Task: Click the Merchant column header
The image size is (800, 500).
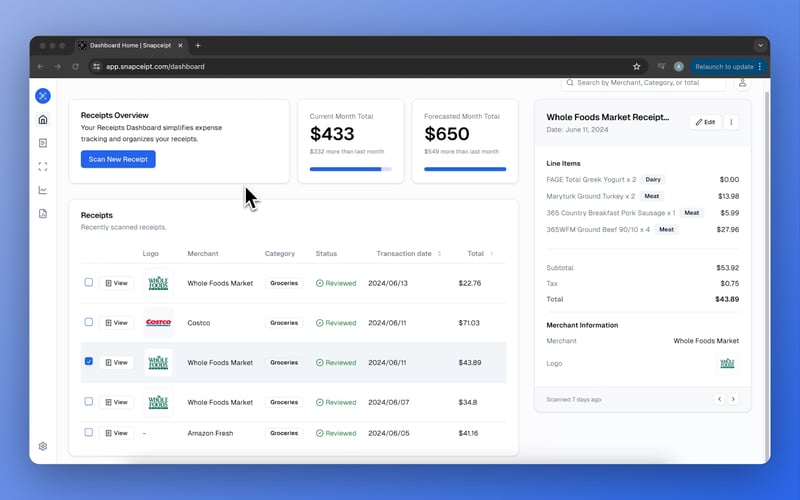Action: click(x=203, y=254)
